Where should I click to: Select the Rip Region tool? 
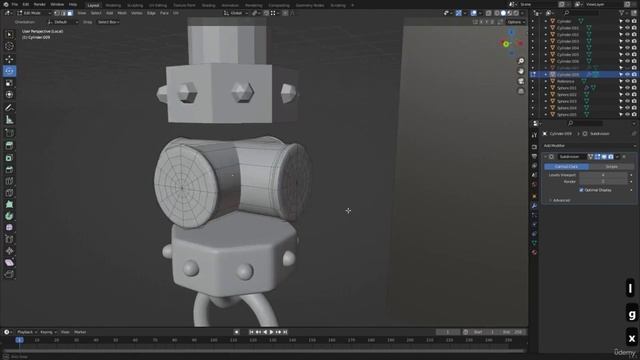[x=9, y=274]
